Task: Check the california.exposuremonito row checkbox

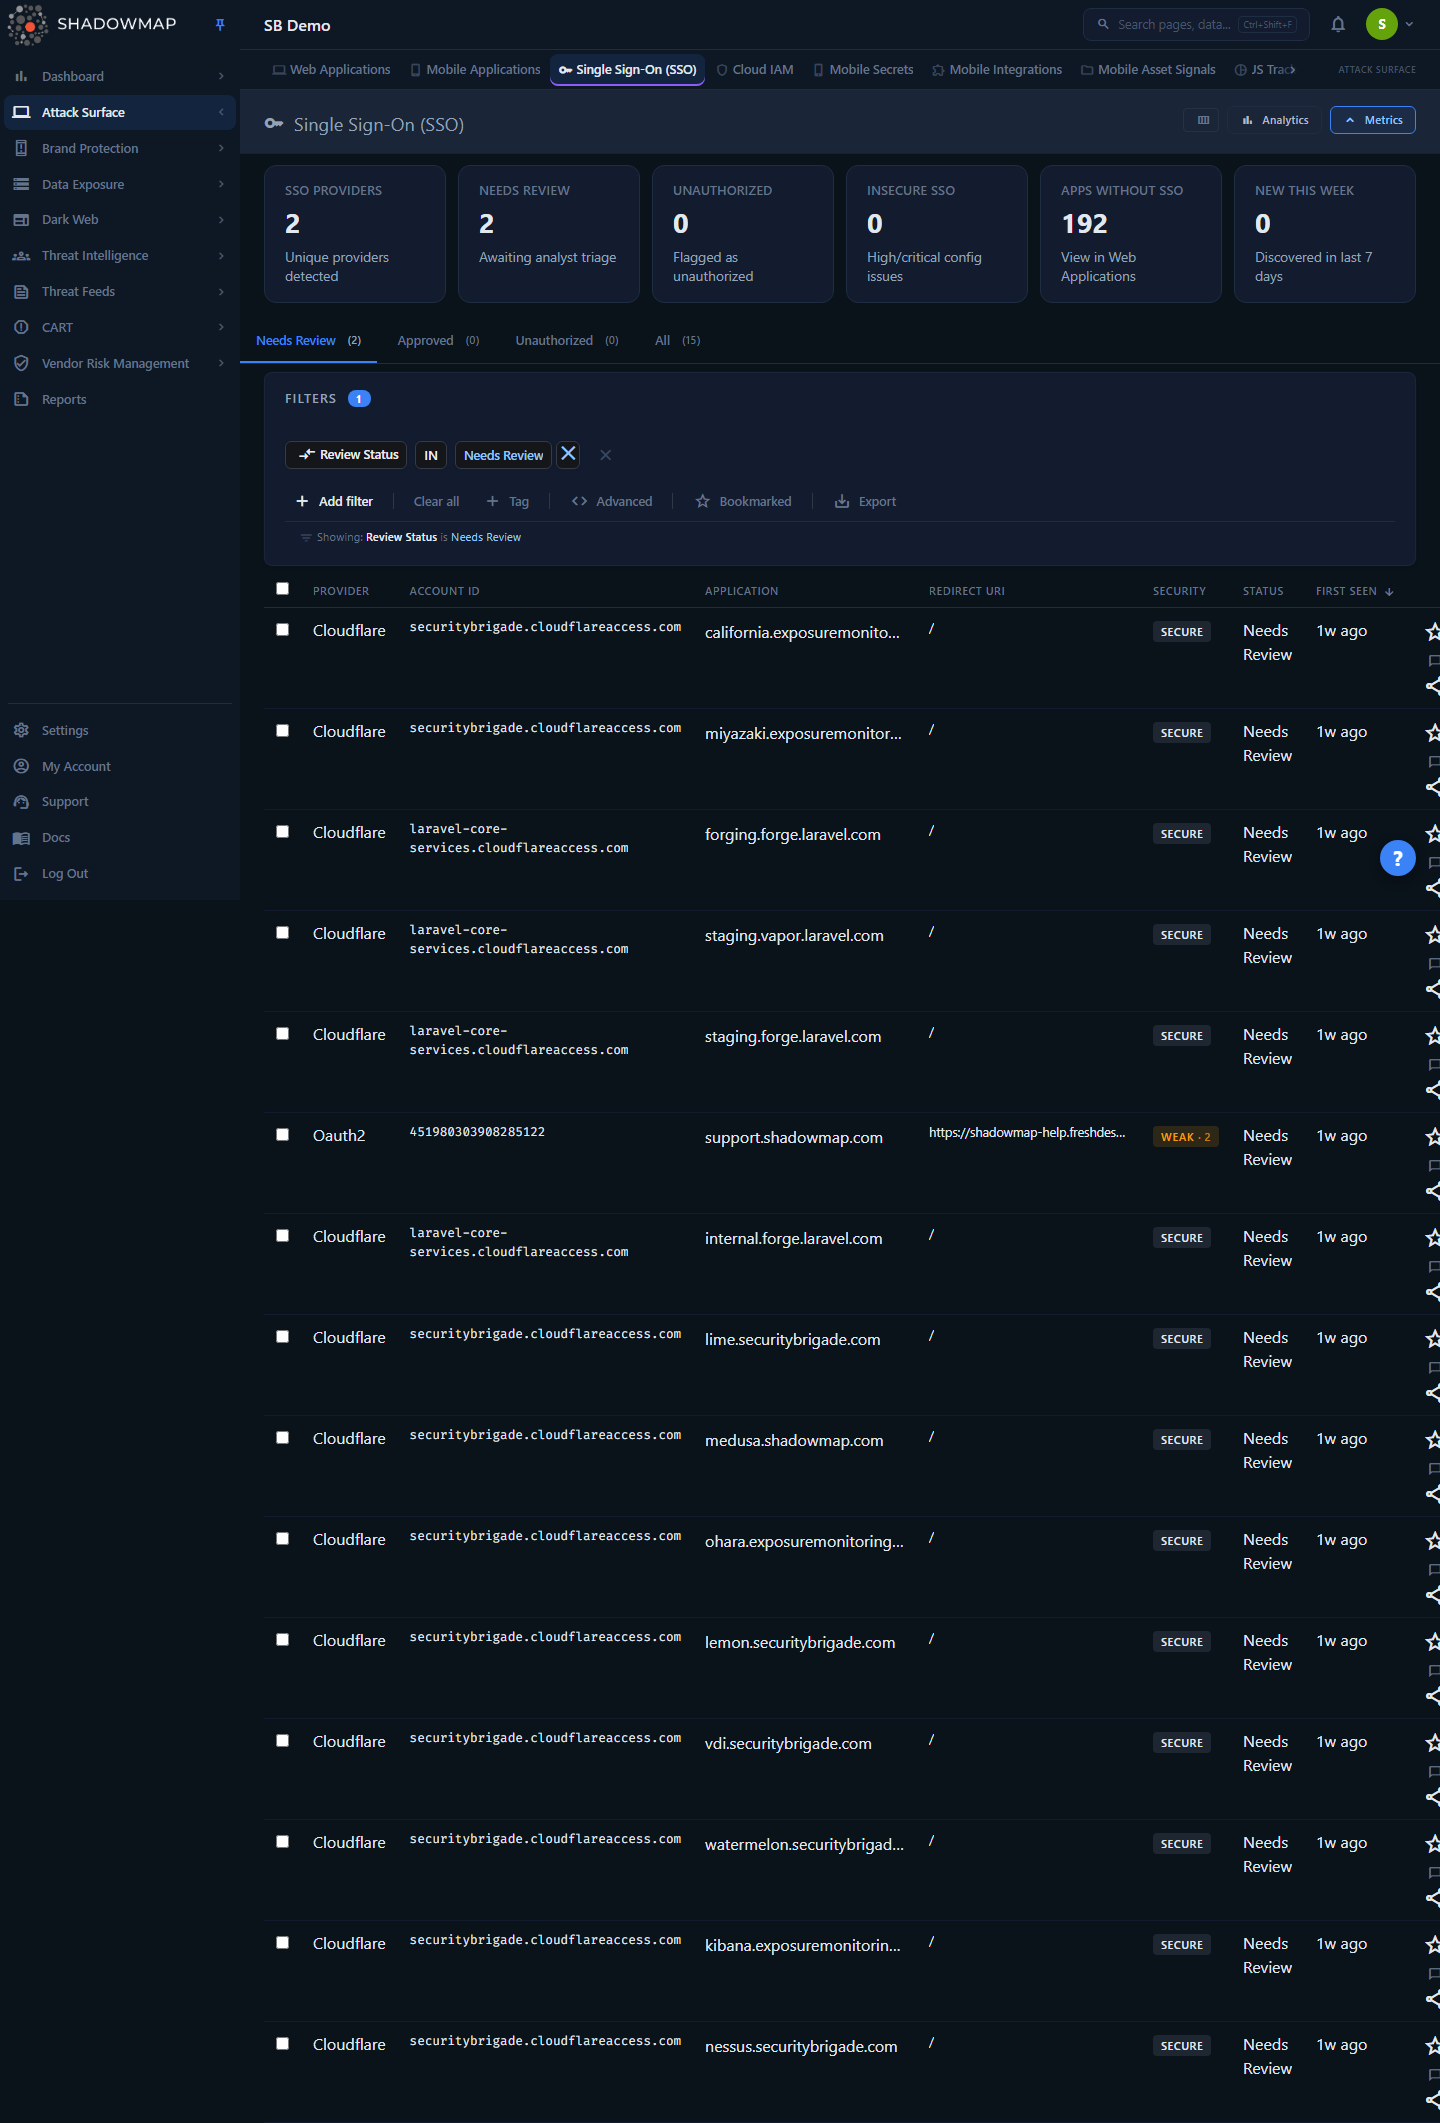Action: [282, 630]
